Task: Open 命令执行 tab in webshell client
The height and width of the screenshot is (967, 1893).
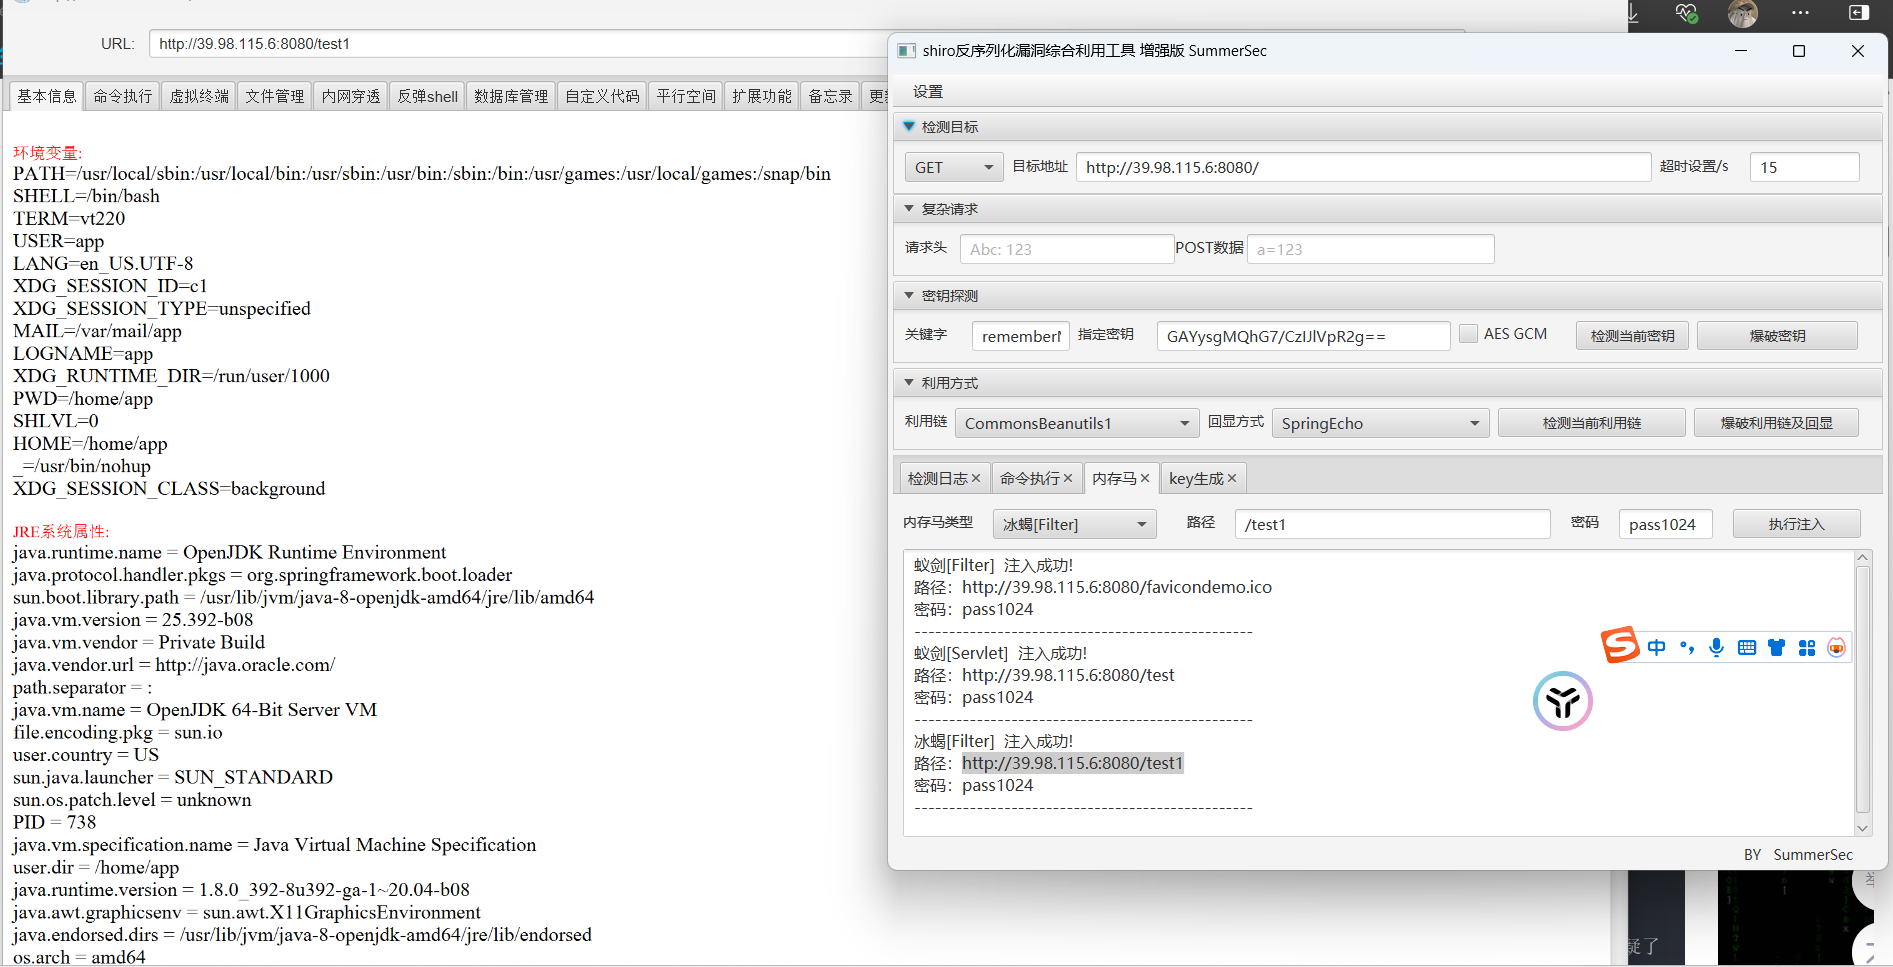Action: tap(123, 96)
